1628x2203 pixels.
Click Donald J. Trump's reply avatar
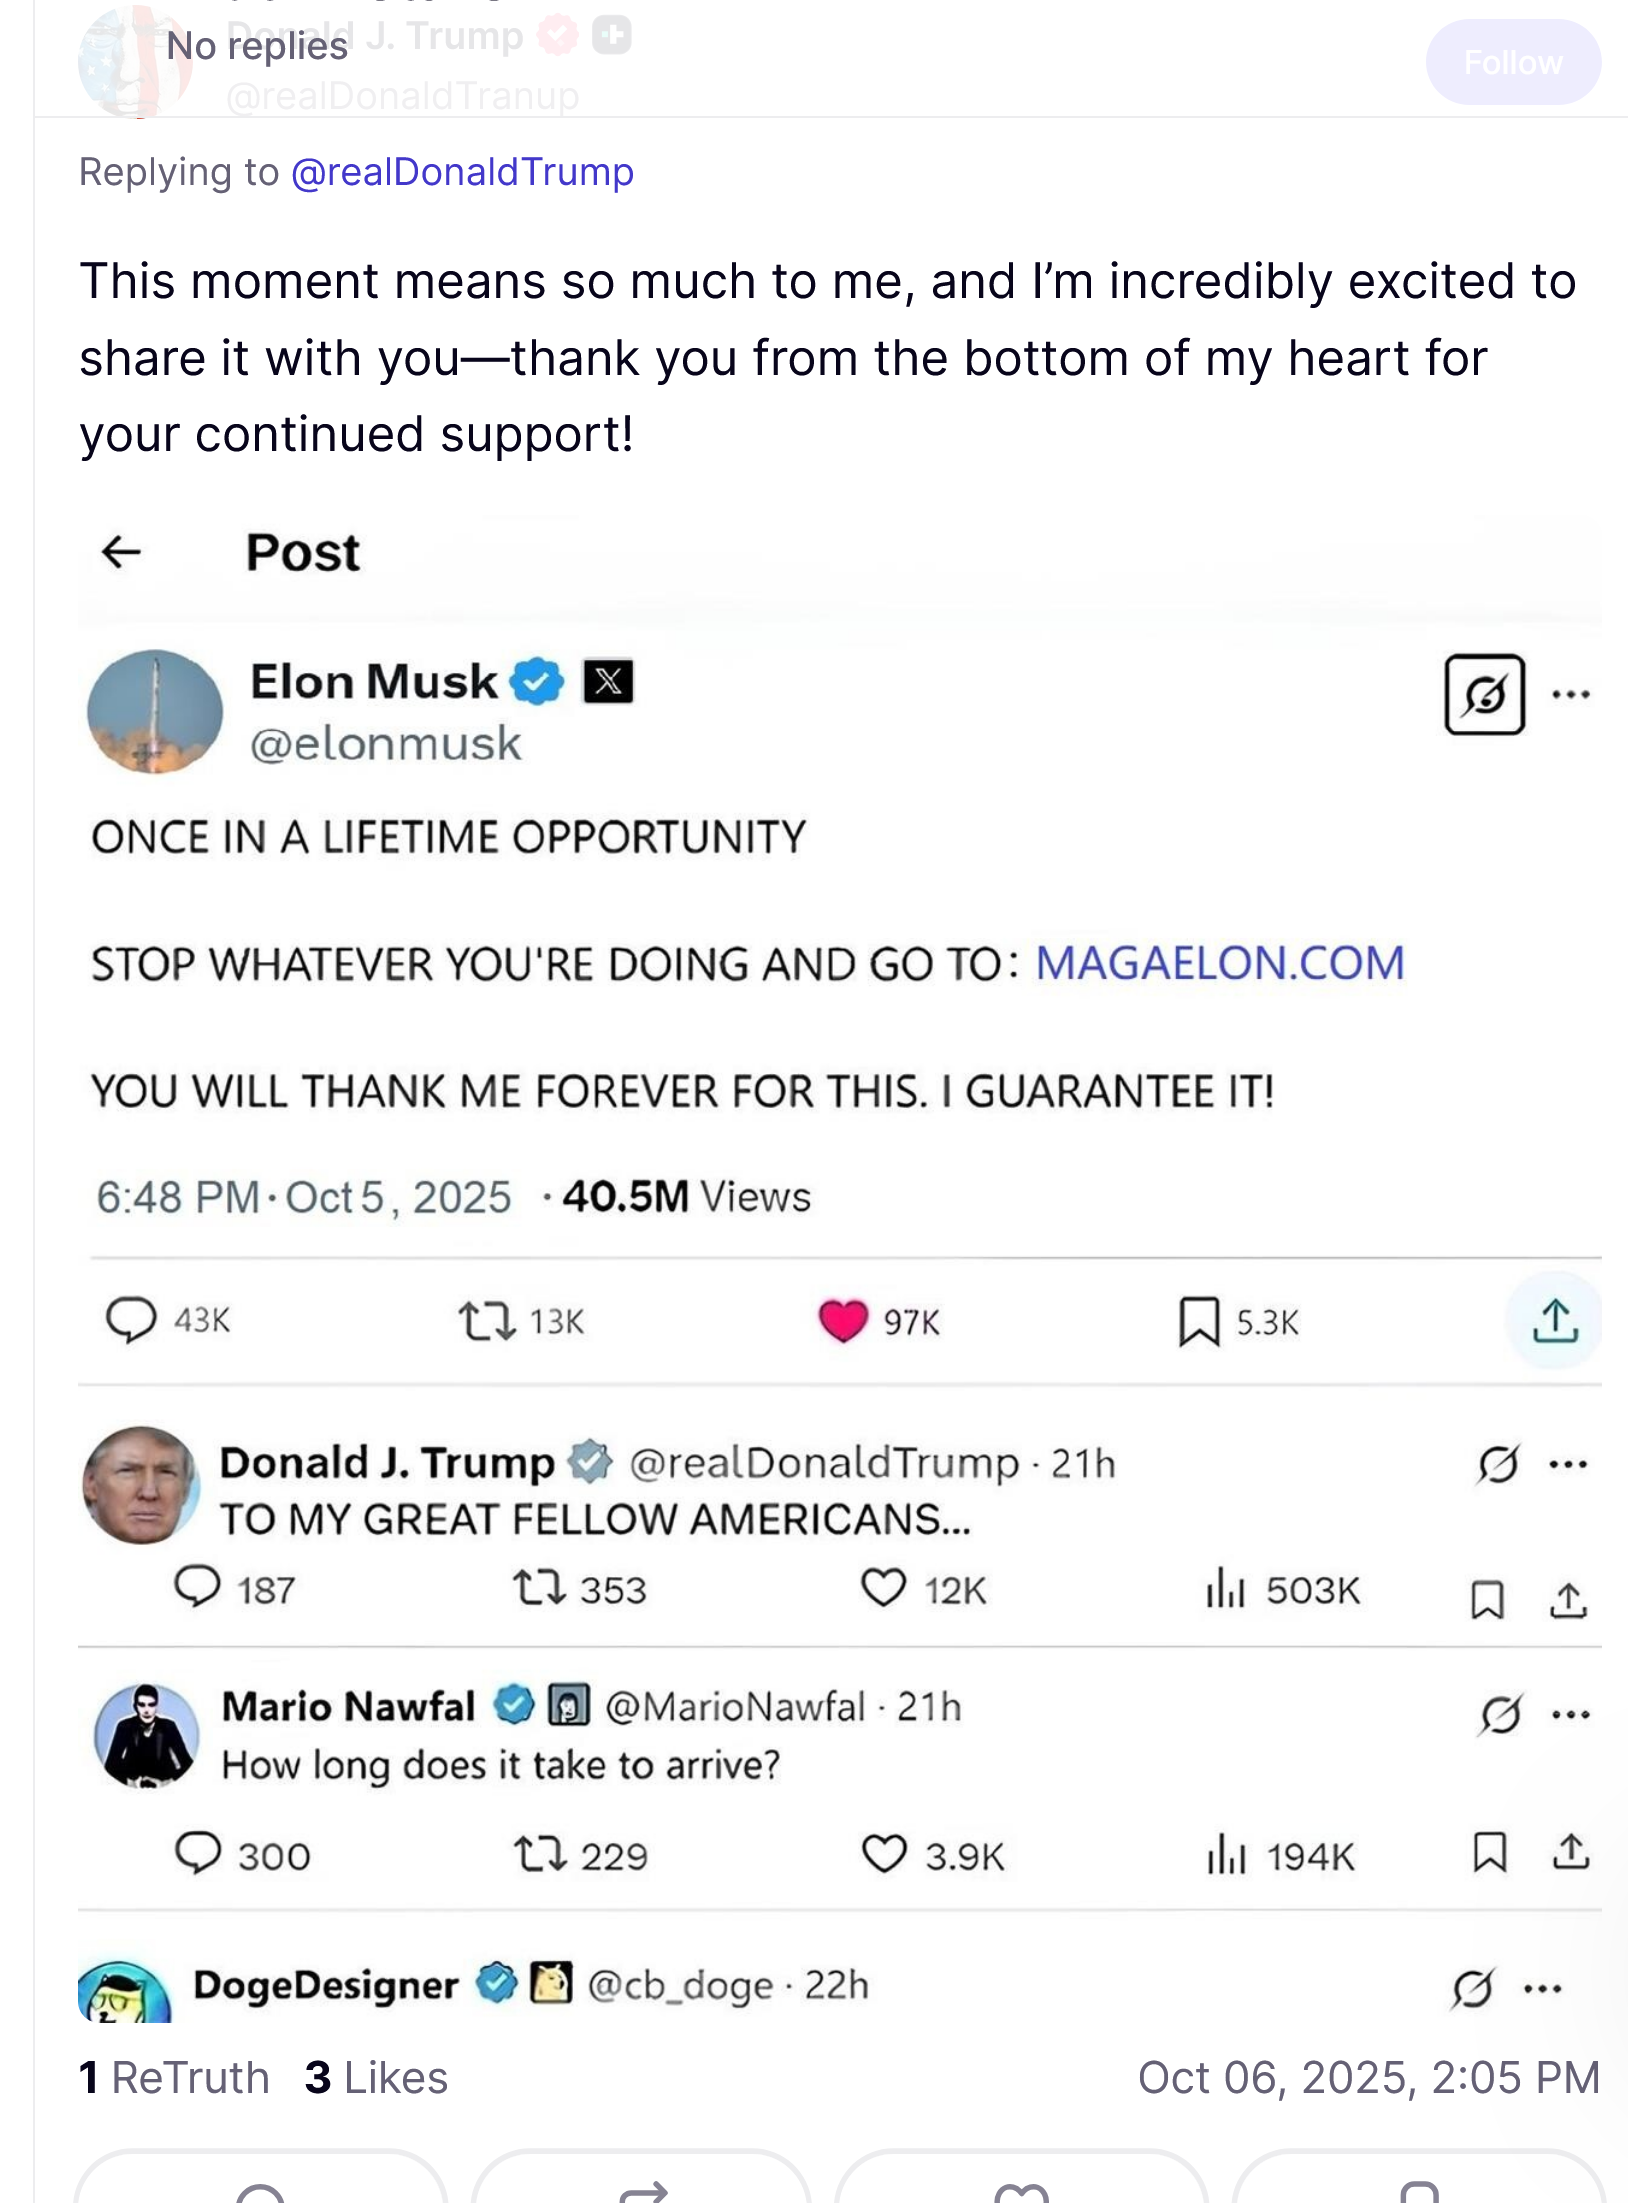141,1485
